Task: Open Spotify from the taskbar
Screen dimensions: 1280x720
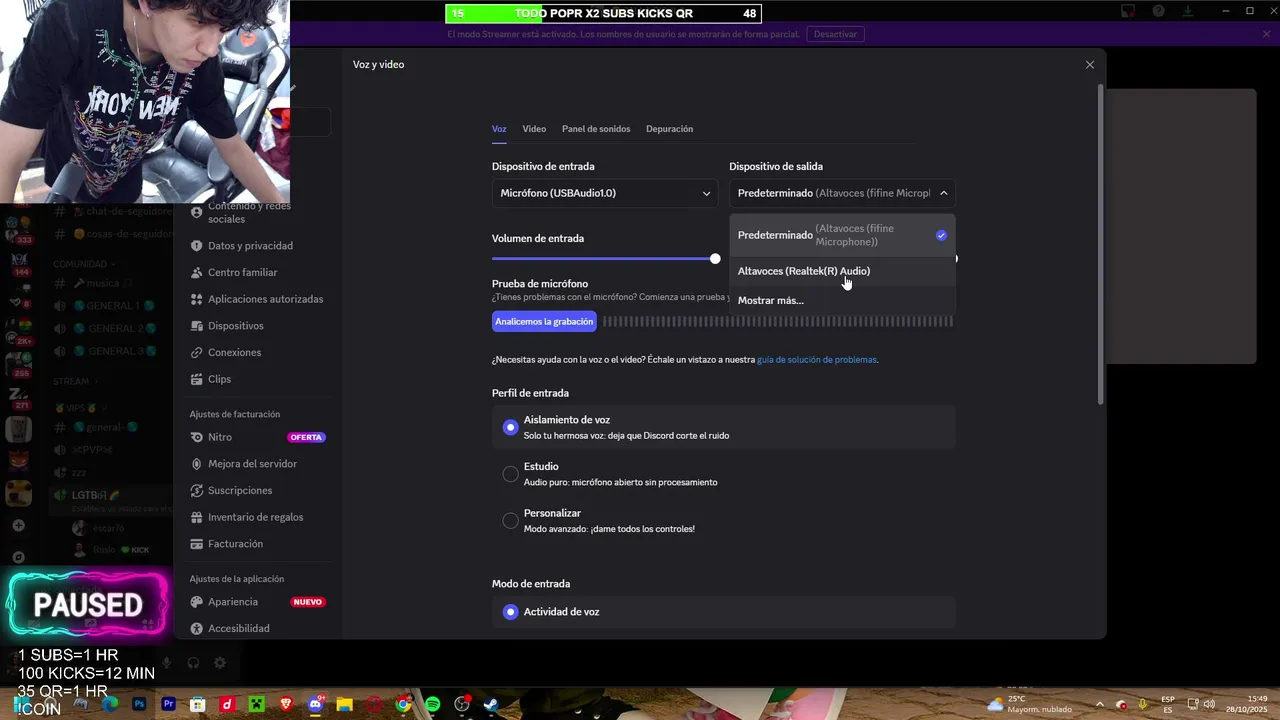Action: coord(432,704)
